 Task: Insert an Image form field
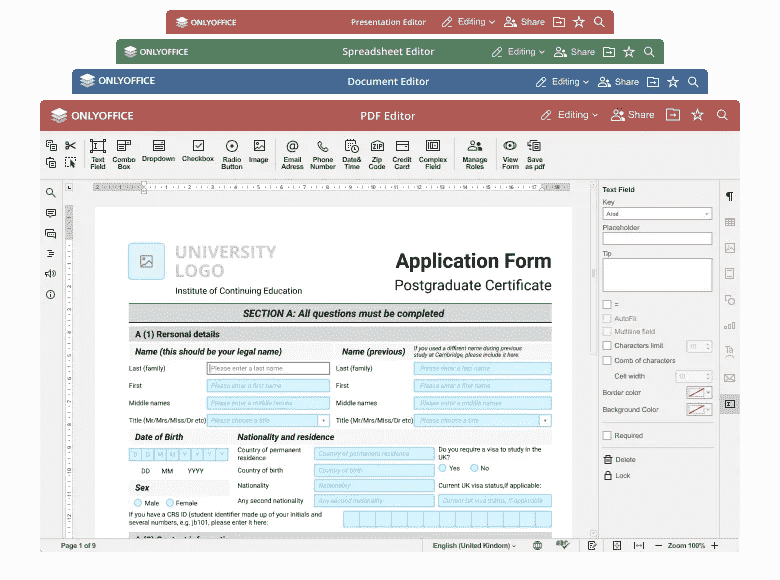tap(259, 151)
